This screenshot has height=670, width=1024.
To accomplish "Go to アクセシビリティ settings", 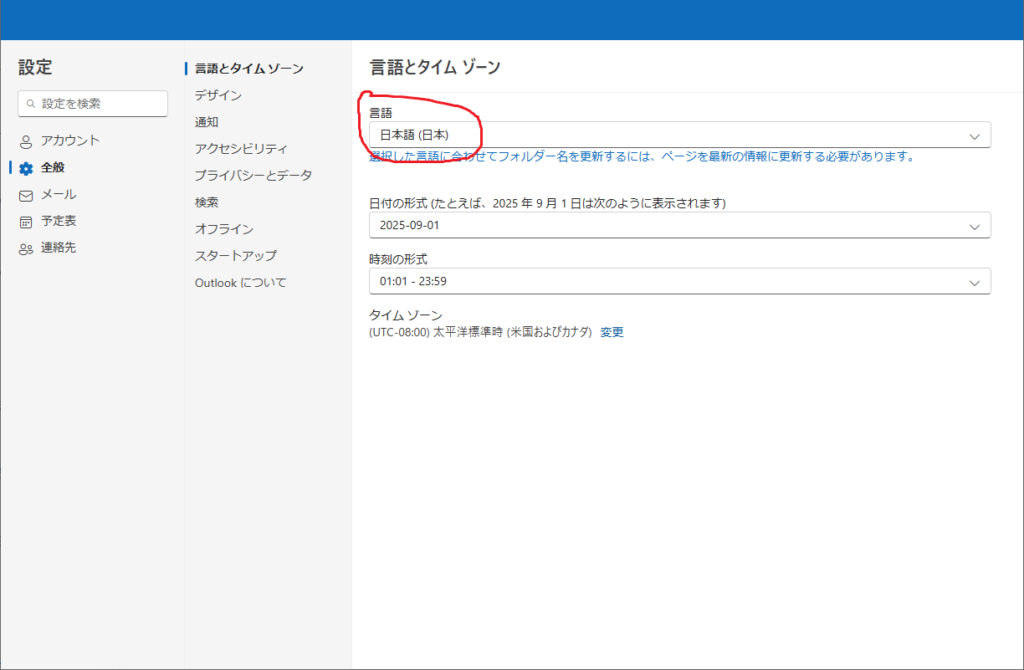I will pyautogui.click(x=241, y=149).
